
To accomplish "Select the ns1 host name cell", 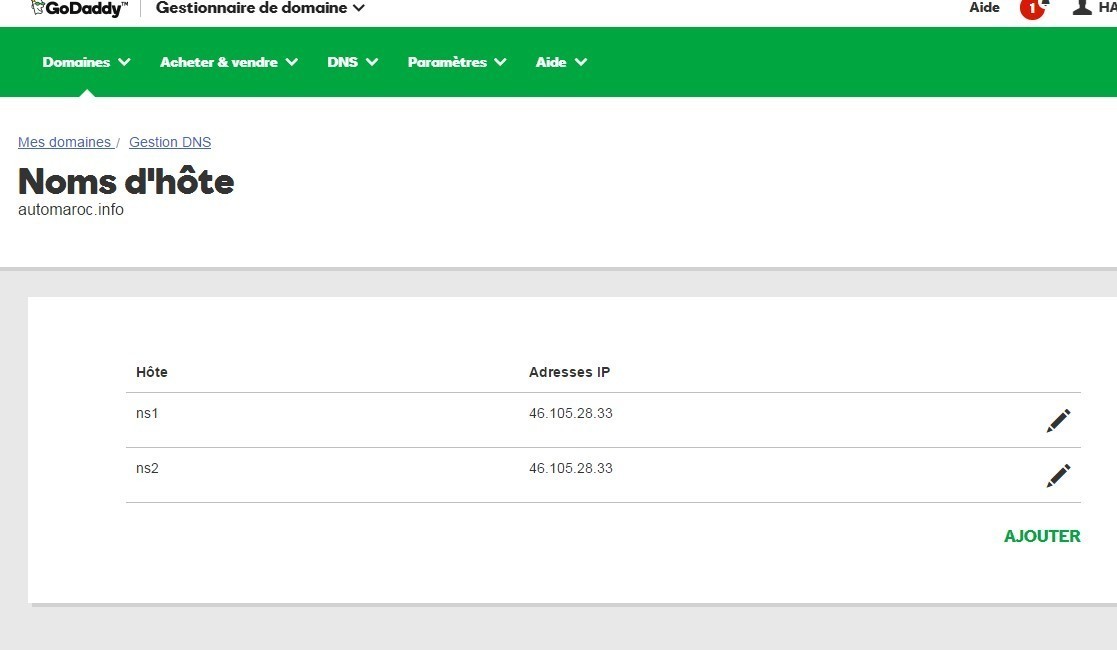I will point(147,413).
